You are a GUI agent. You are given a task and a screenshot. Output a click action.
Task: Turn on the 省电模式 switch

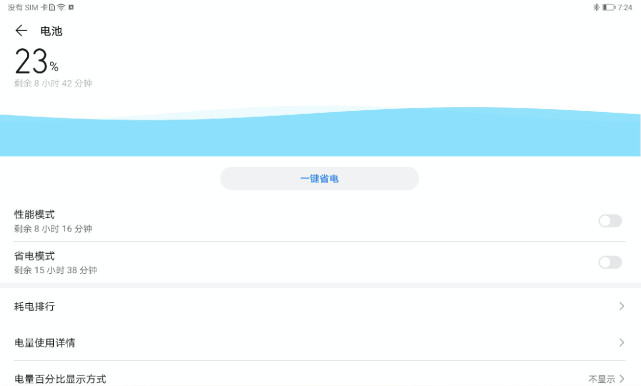click(610, 262)
